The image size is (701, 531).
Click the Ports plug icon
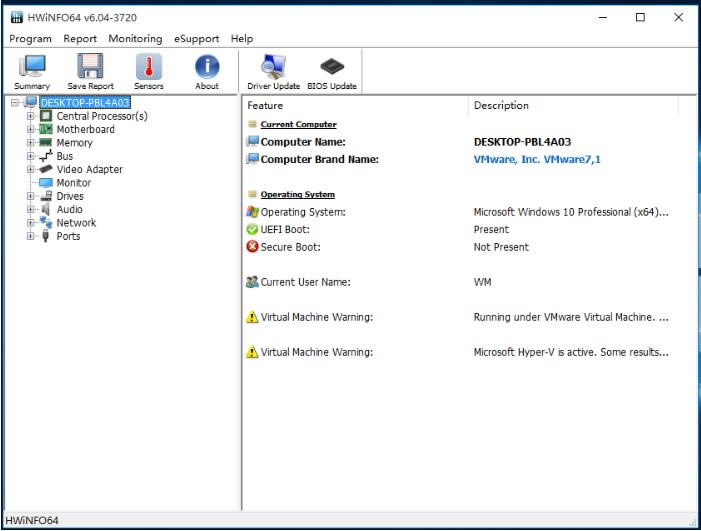[46, 236]
